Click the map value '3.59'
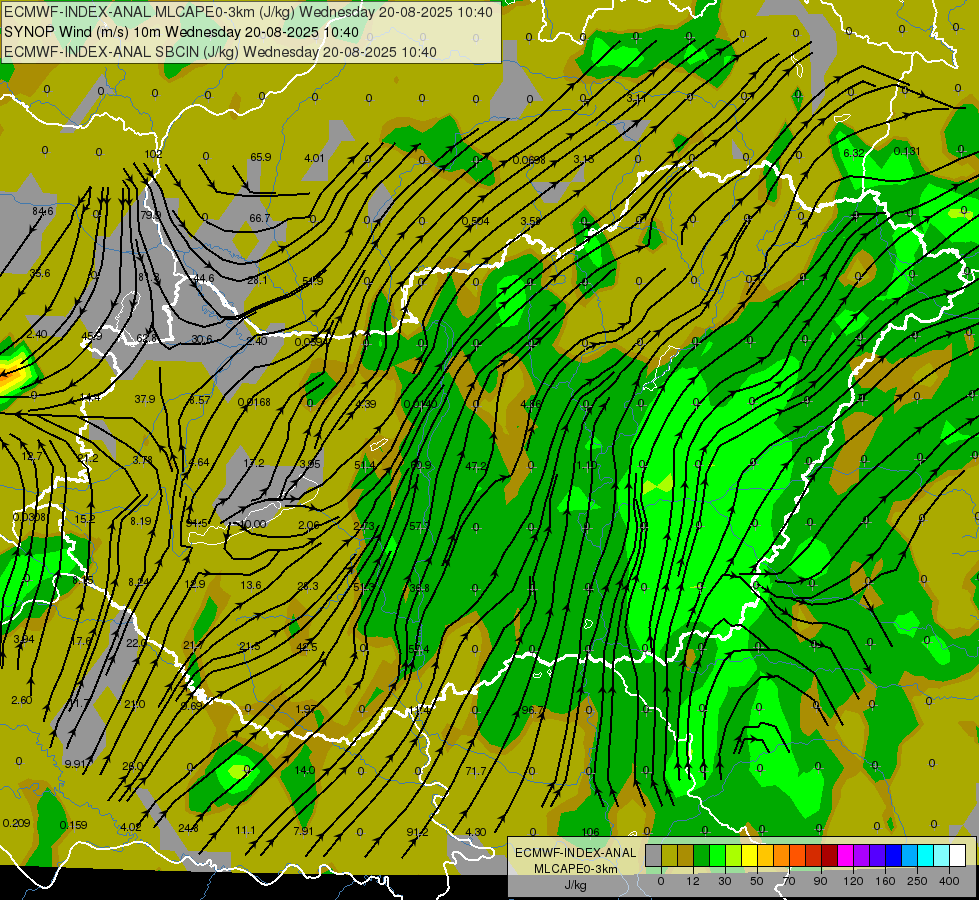The height and width of the screenshot is (900, 979). coord(531,220)
